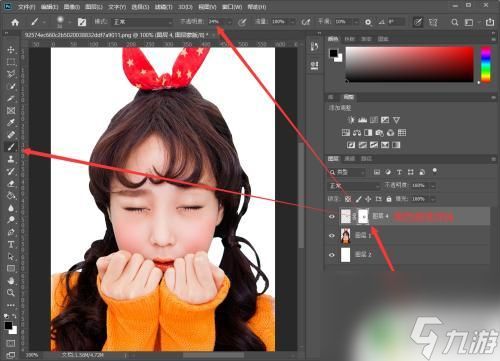Open layer filter 类型 dropdown

[x=347, y=172]
